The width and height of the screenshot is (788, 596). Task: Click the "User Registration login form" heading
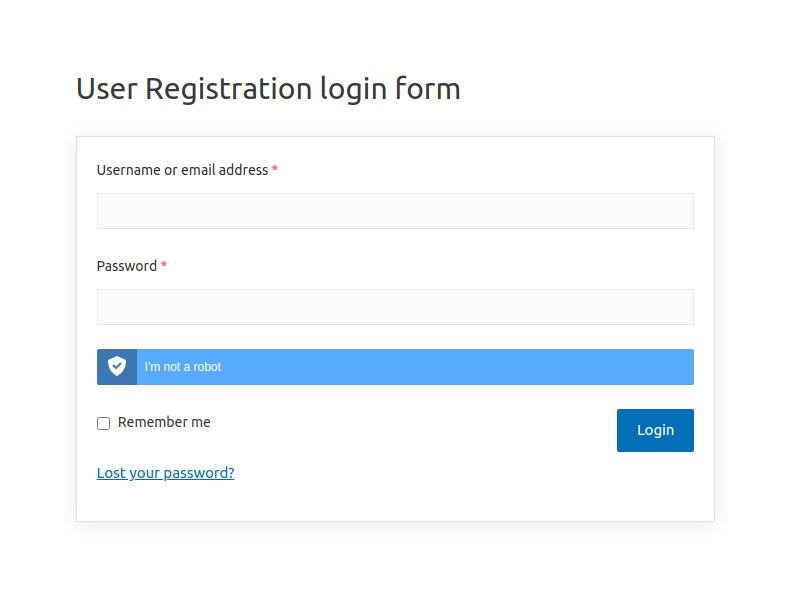(268, 89)
